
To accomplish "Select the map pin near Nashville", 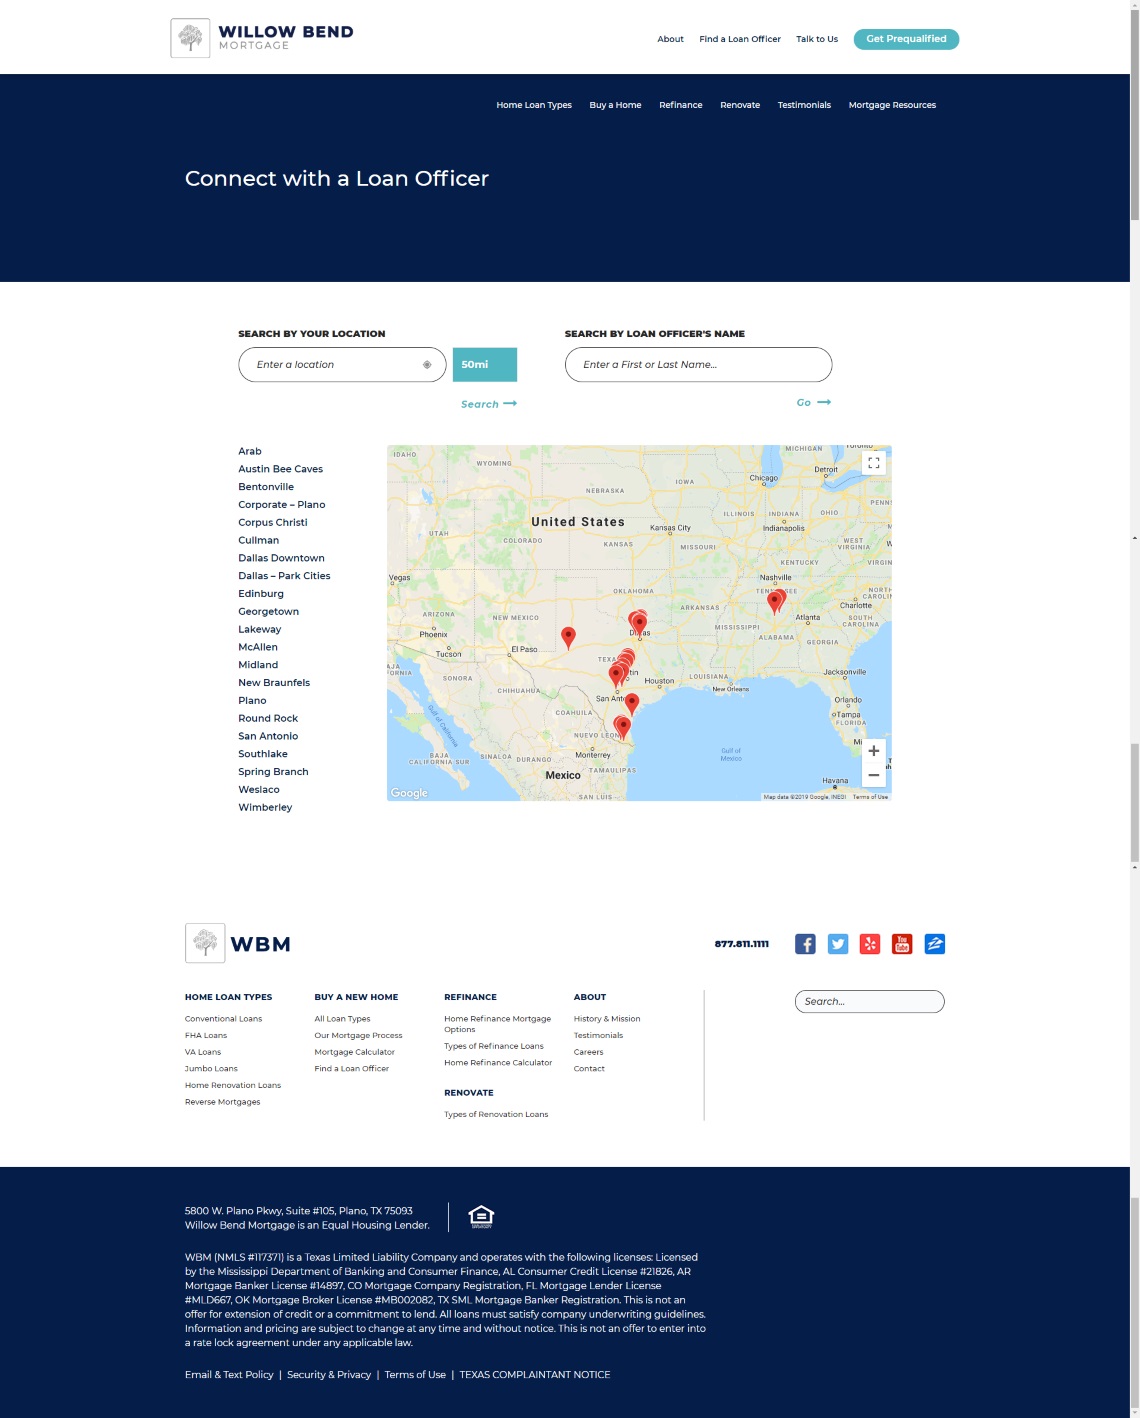I will tap(776, 601).
